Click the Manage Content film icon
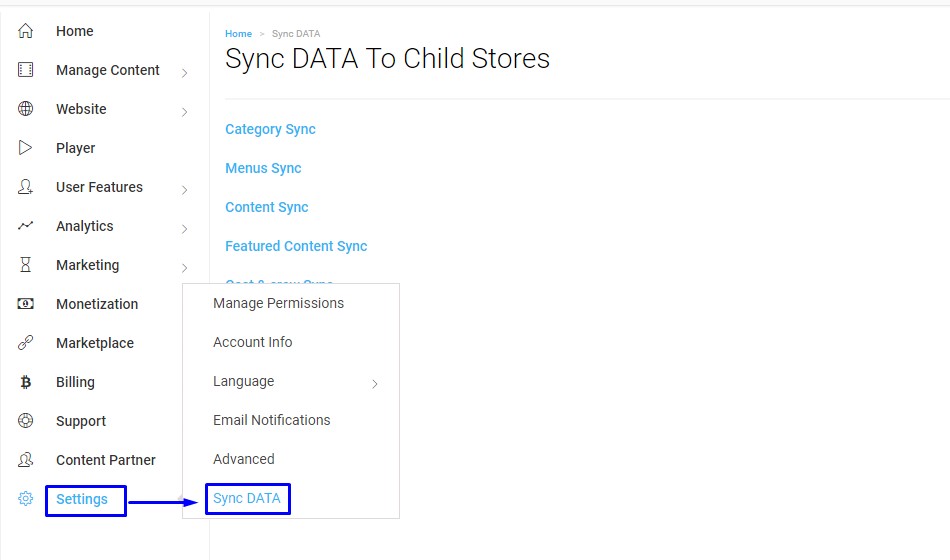Image resolution: width=950 pixels, height=560 pixels. [x=26, y=70]
